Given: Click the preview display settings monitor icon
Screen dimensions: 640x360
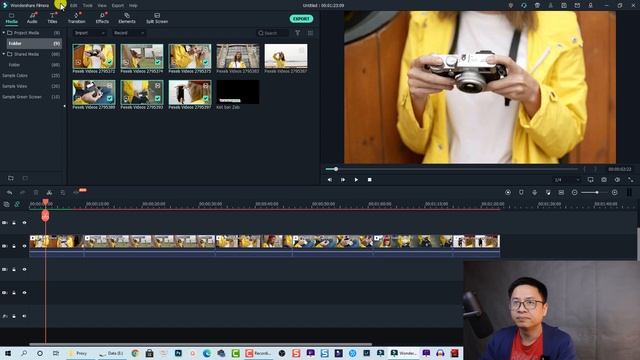Looking at the screenshot, I should point(591,180).
